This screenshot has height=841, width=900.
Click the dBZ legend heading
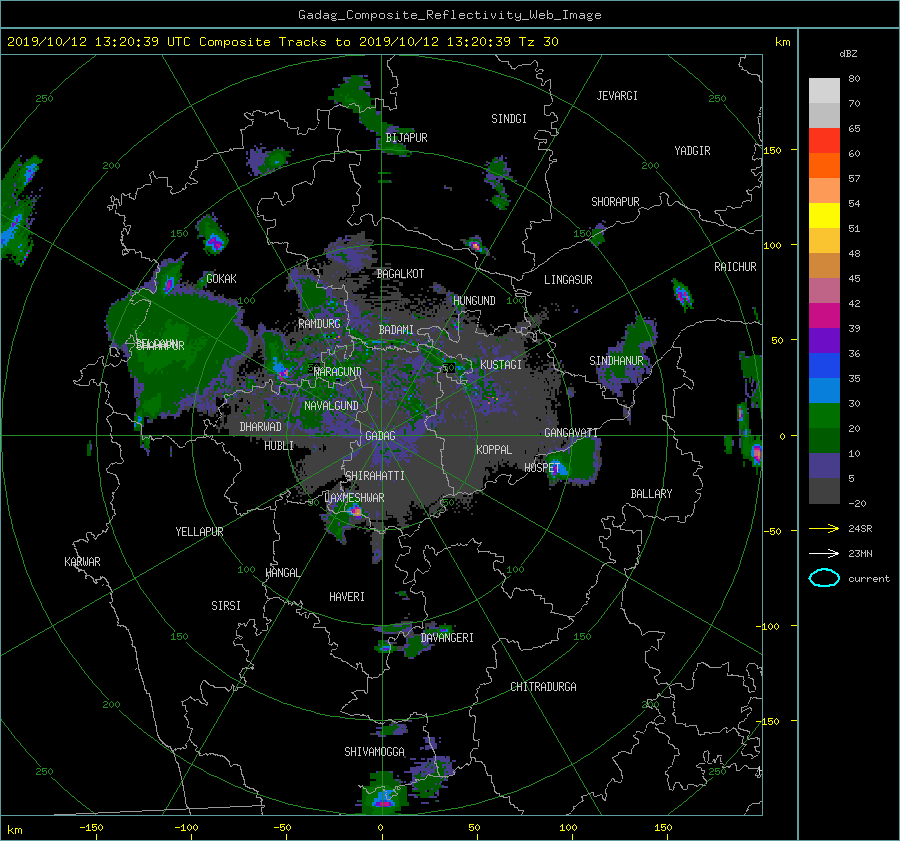click(x=848, y=54)
